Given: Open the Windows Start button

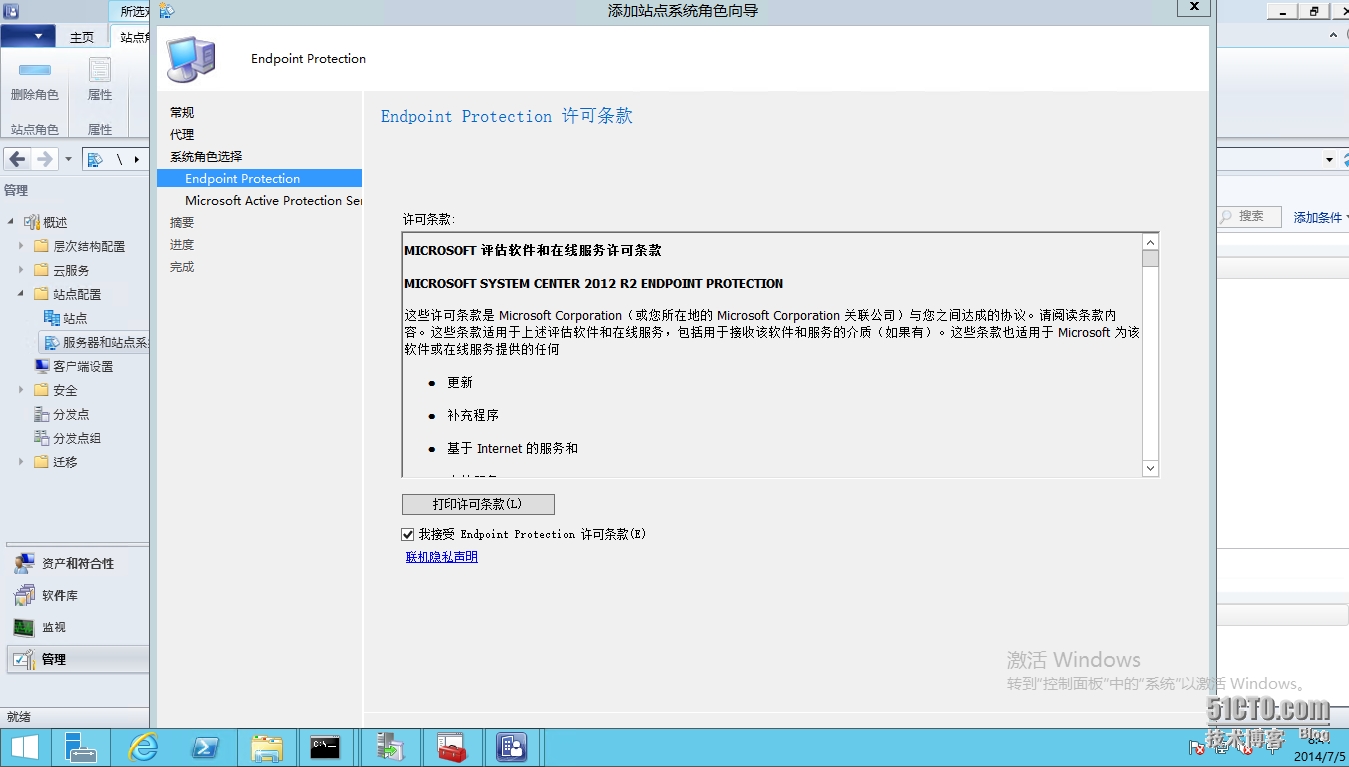Looking at the screenshot, I should pos(24,747).
